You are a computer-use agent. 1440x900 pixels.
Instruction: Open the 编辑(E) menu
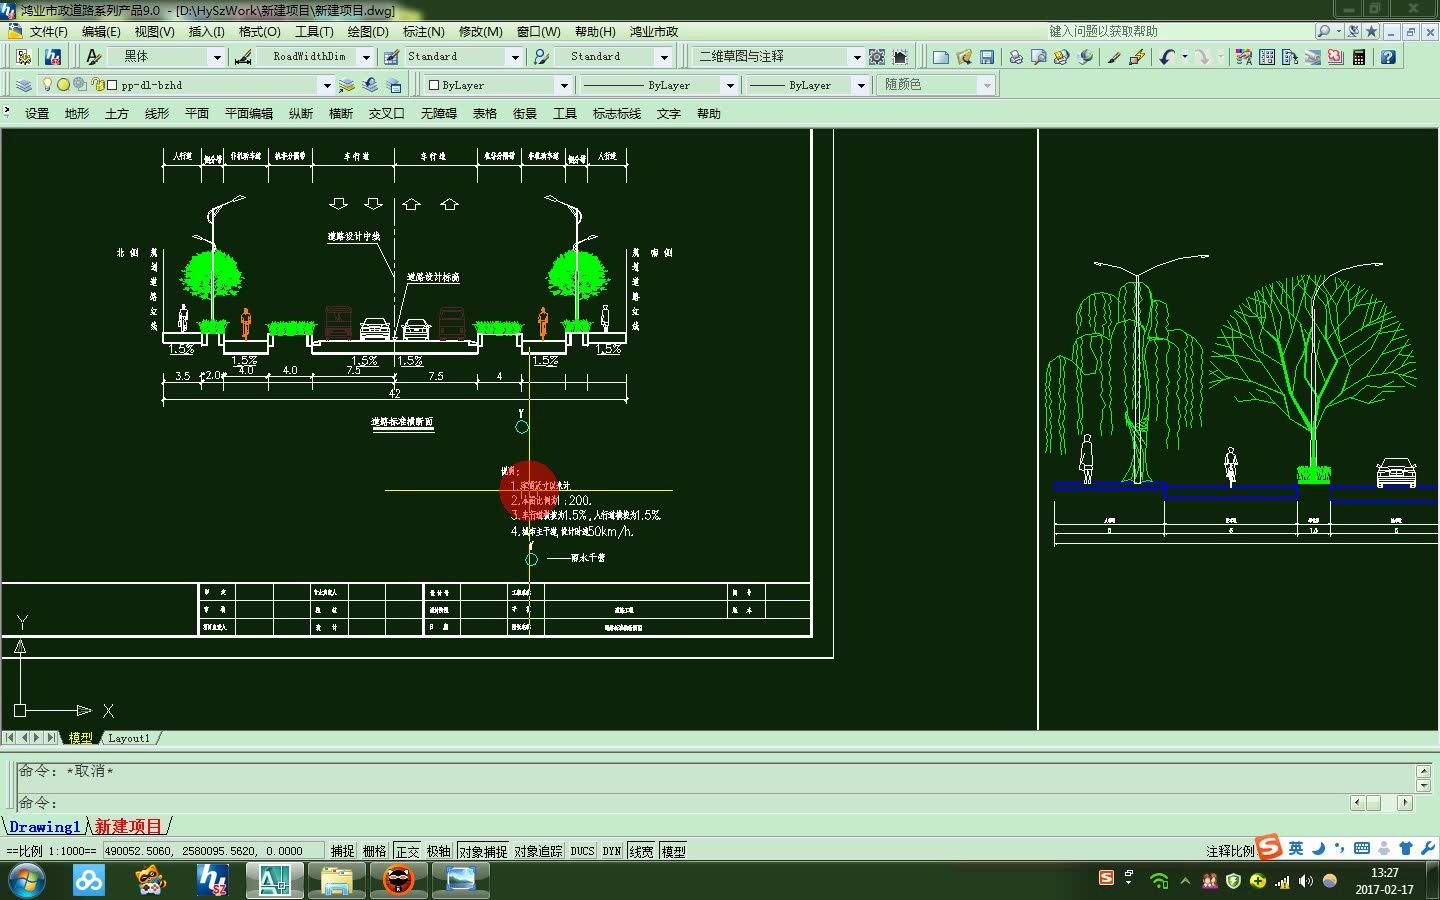tap(101, 32)
